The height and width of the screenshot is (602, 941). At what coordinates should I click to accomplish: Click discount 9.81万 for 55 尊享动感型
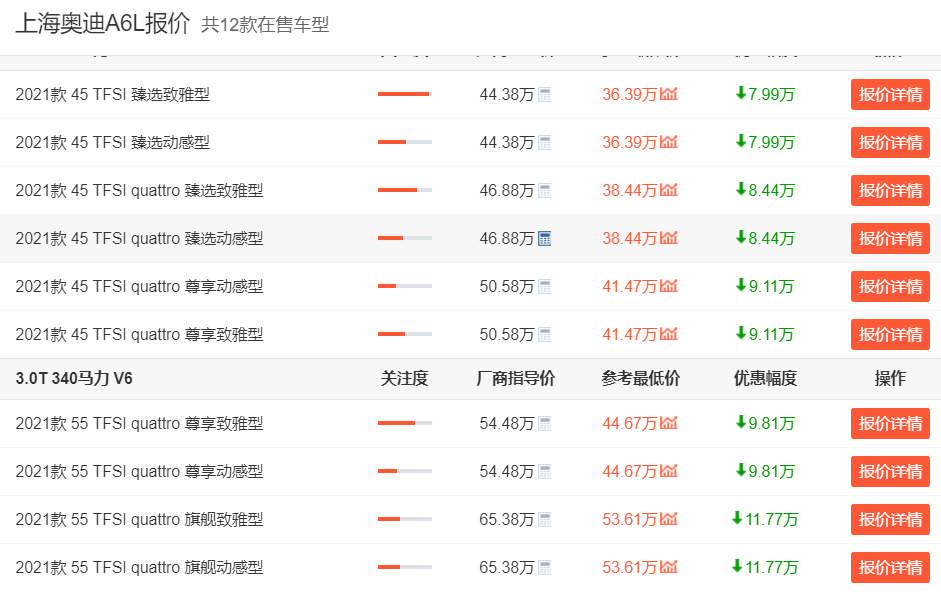(765, 472)
